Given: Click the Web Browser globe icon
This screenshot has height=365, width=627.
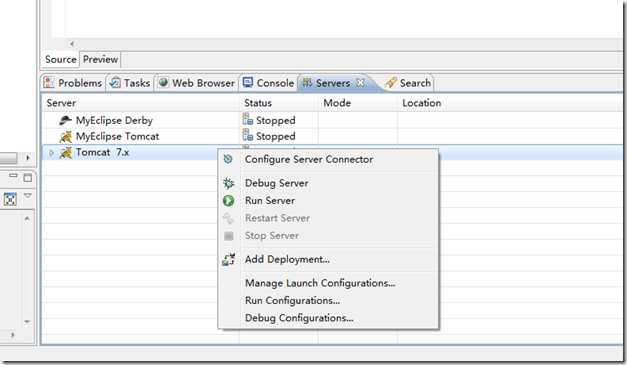Looking at the screenshot, I should pos(163,82).
